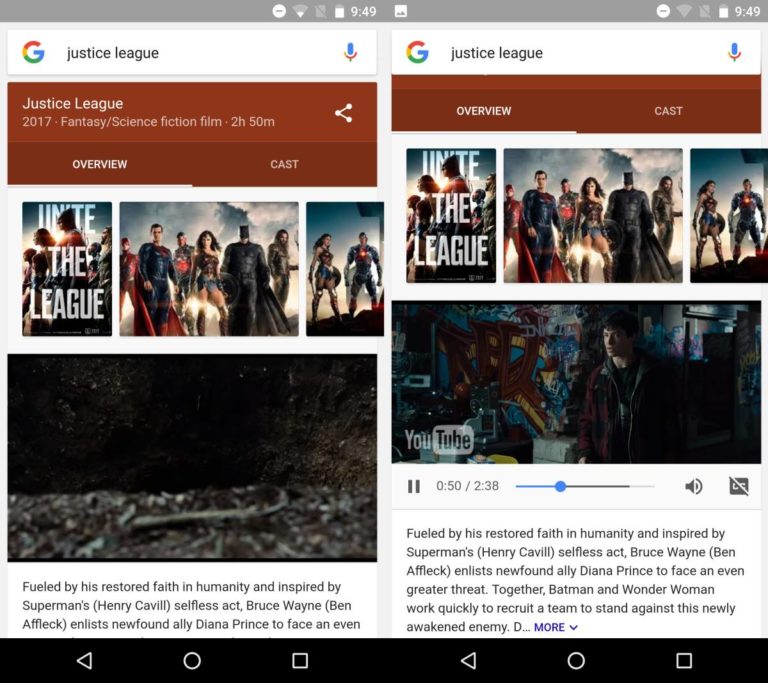Open the YouTube logo on the trailer
The height and width of the screenshot is (683, 768).
tap(438, 439)
